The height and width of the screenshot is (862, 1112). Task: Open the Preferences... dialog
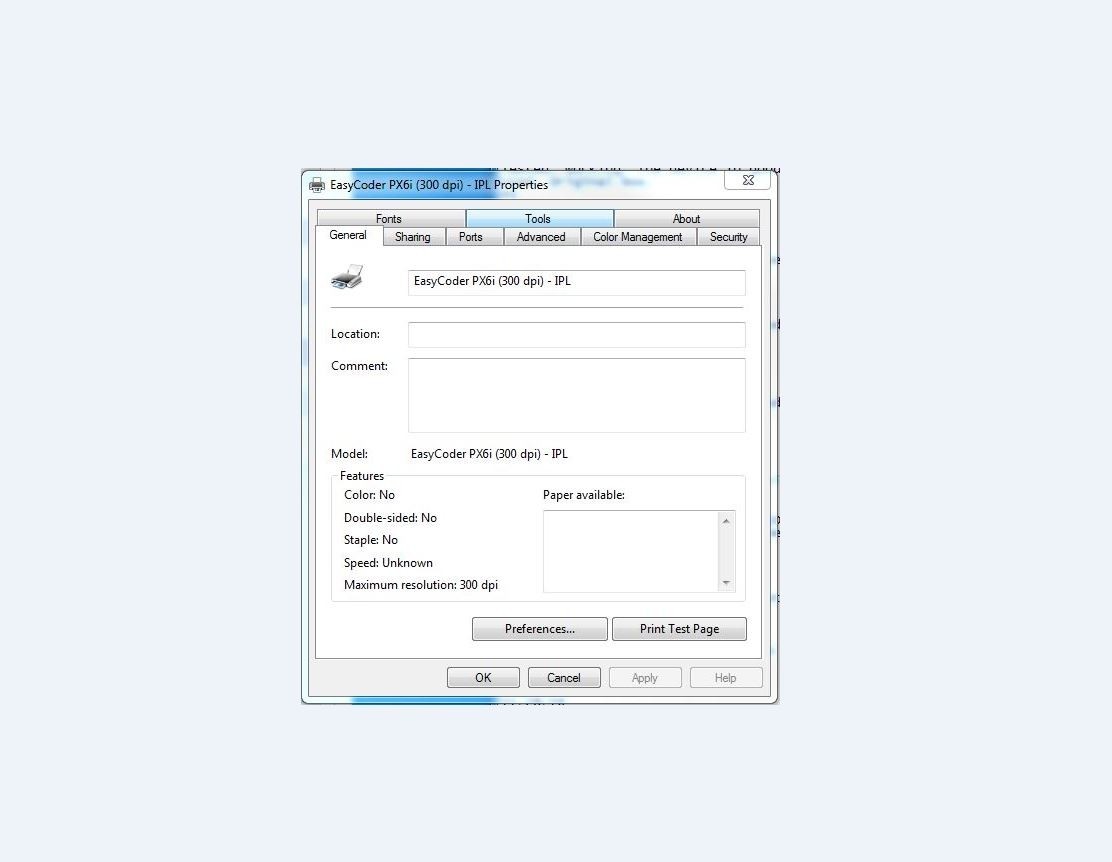pyautogui.click(x=540, y=629)
